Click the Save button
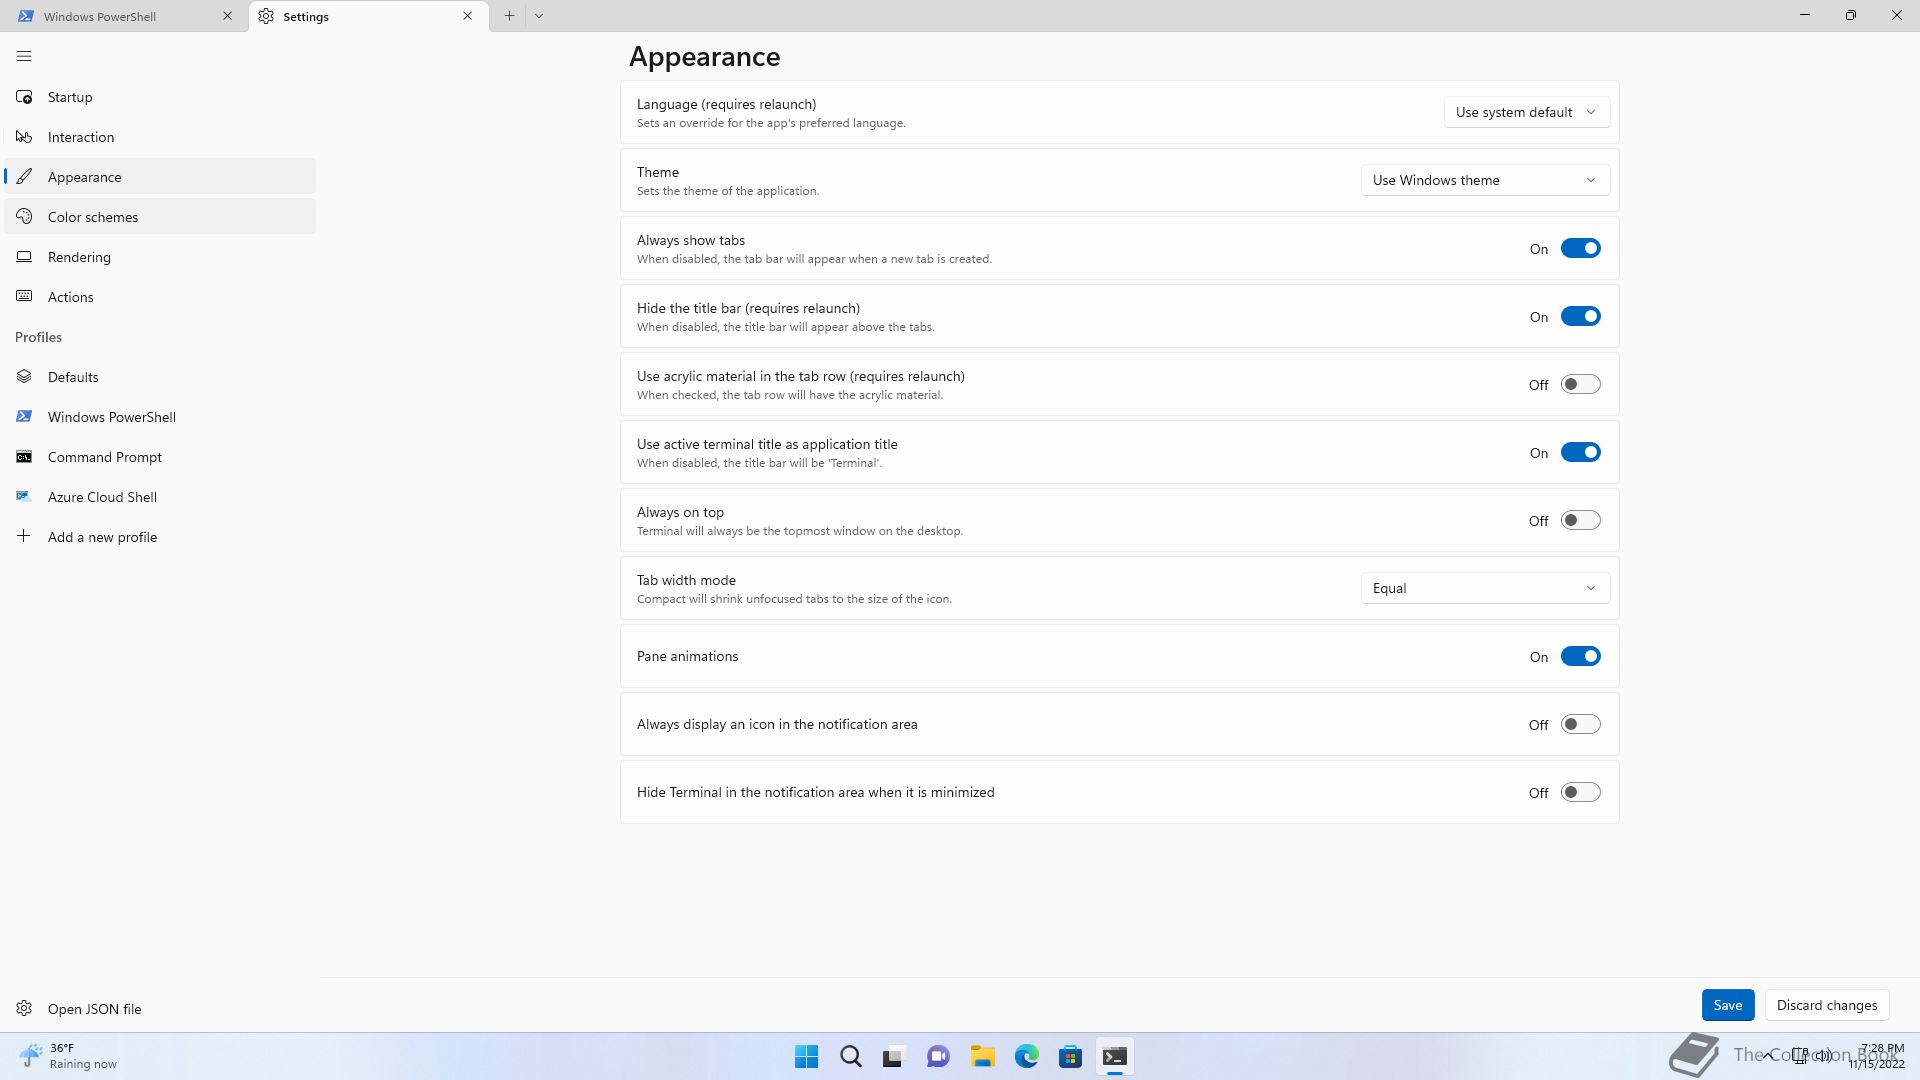The image size is (1920, 1080). click(x=1727, y=1005)
